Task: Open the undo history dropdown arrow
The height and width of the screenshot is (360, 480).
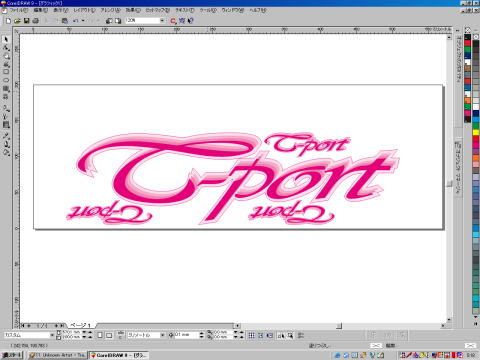Action: pos(83,21)
